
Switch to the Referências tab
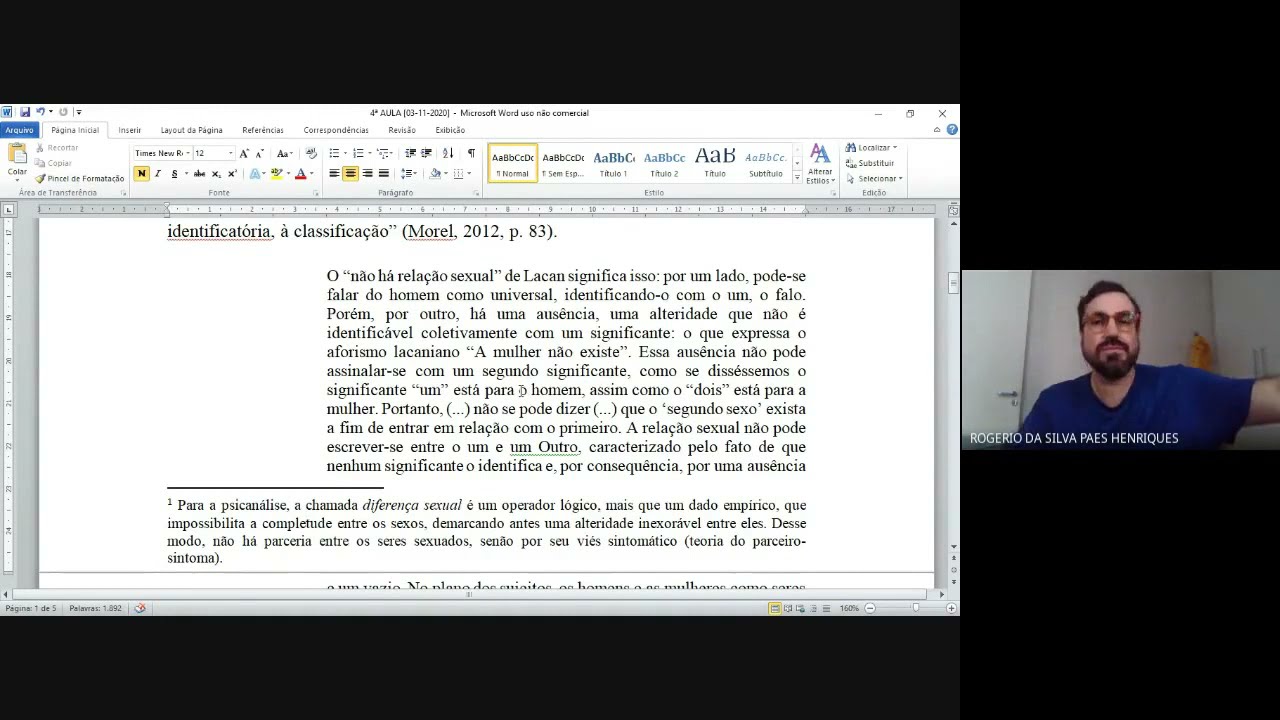(x=262, y=130)
